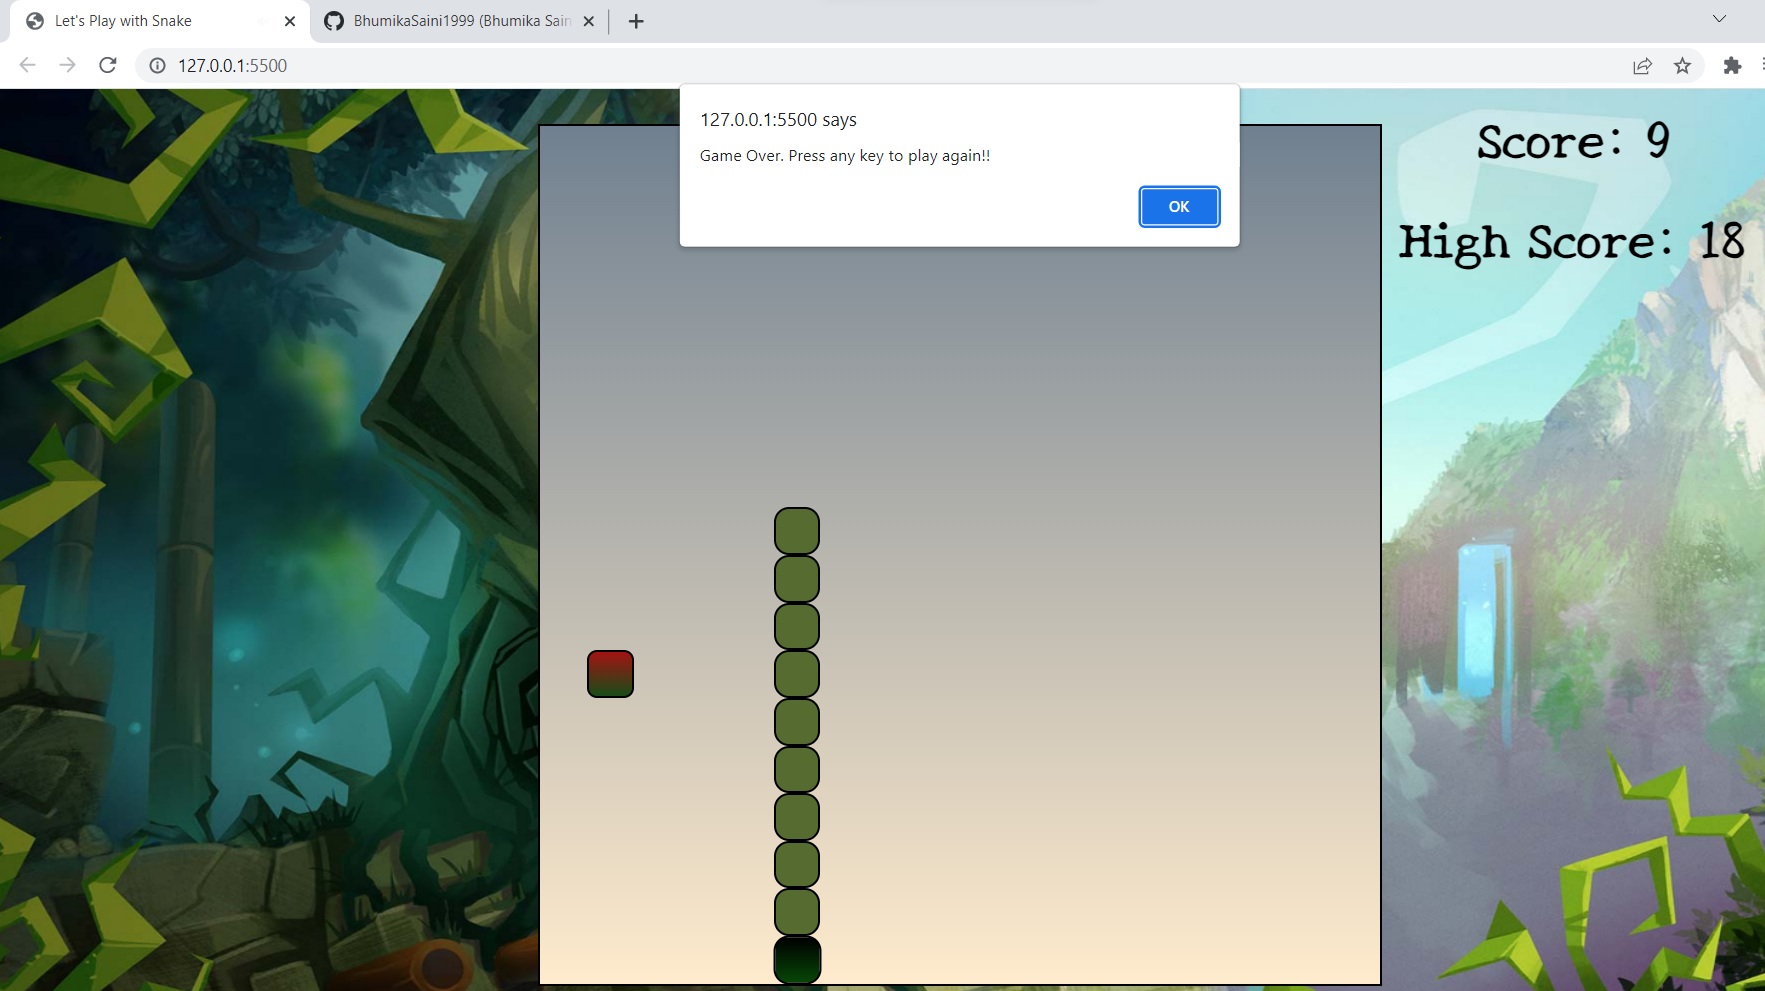This screenshot has width=1765, height=991.
Task: Click the red food block on the board
Action: point(610,673)
